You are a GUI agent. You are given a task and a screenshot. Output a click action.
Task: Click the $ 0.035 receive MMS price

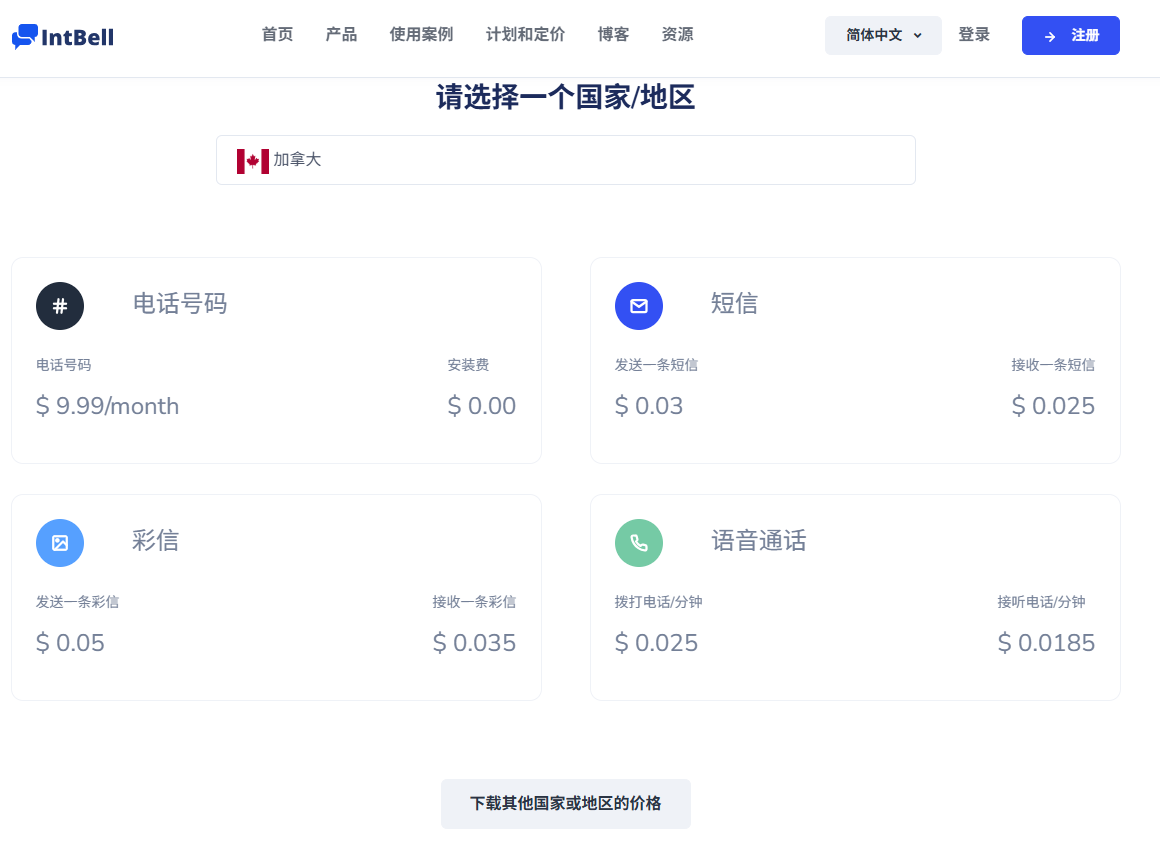pos(474,642)
